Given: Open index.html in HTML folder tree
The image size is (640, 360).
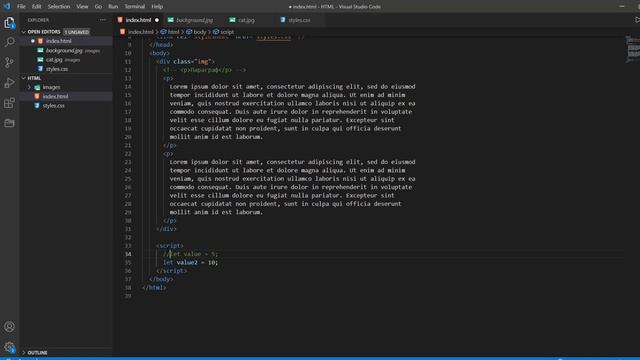Looking at the screenshot, I should [x=55, y=96].
